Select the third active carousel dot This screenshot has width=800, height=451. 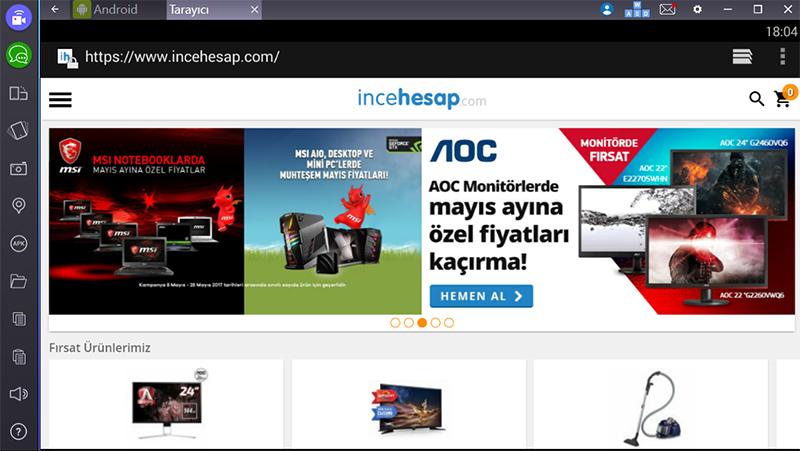pos(422,322)
